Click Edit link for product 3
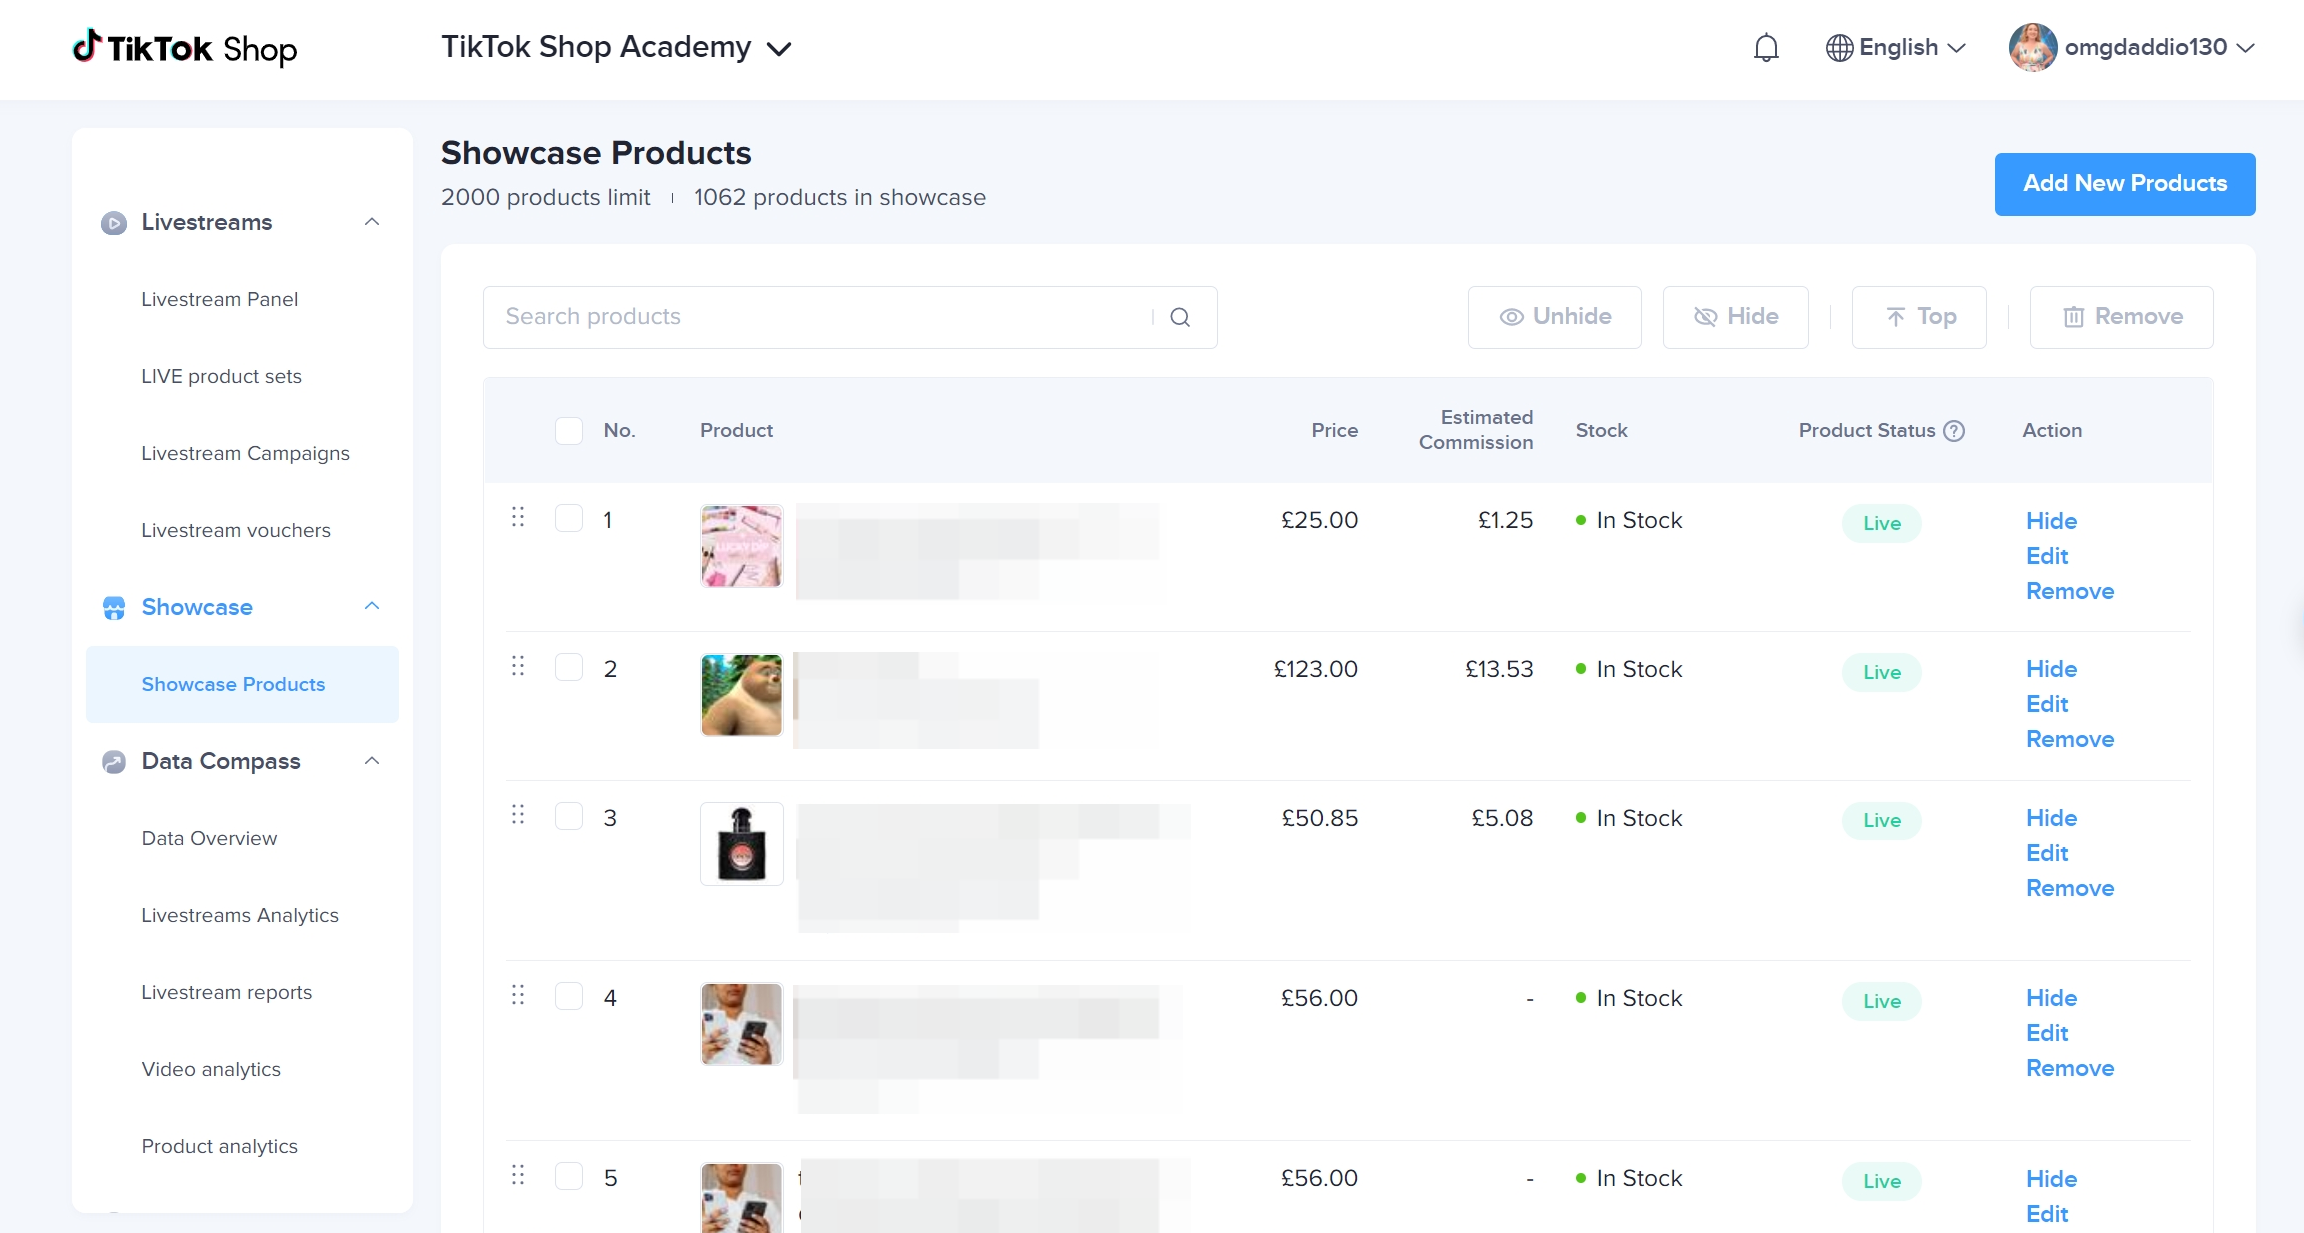The width and height of the screenshot is (2304, 1233). click(x=2046, y=853)
